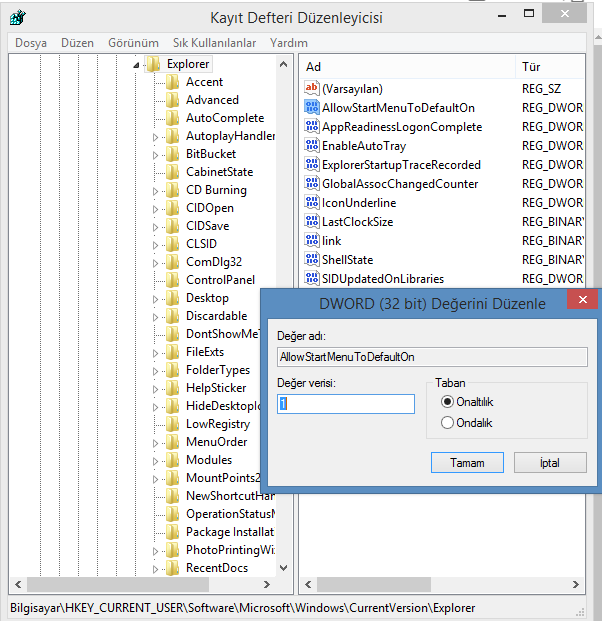Click the tree pane scroll up arrow
Screen dimensions: 602x621
[x=283, y=64]
